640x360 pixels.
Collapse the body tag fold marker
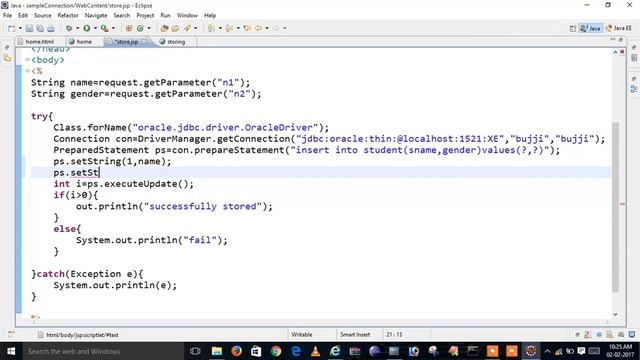(27, 60)
